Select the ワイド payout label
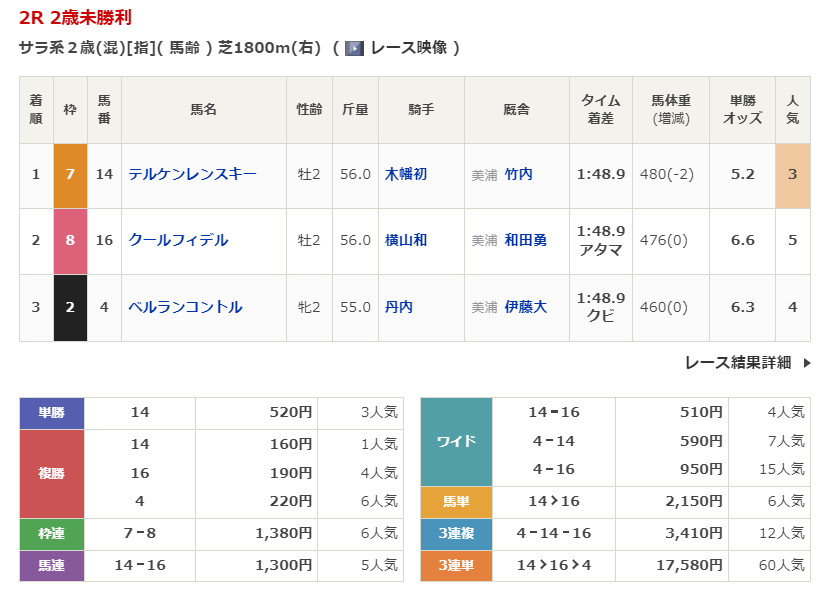This screenshot has height=593, width=824. point(456,441)
